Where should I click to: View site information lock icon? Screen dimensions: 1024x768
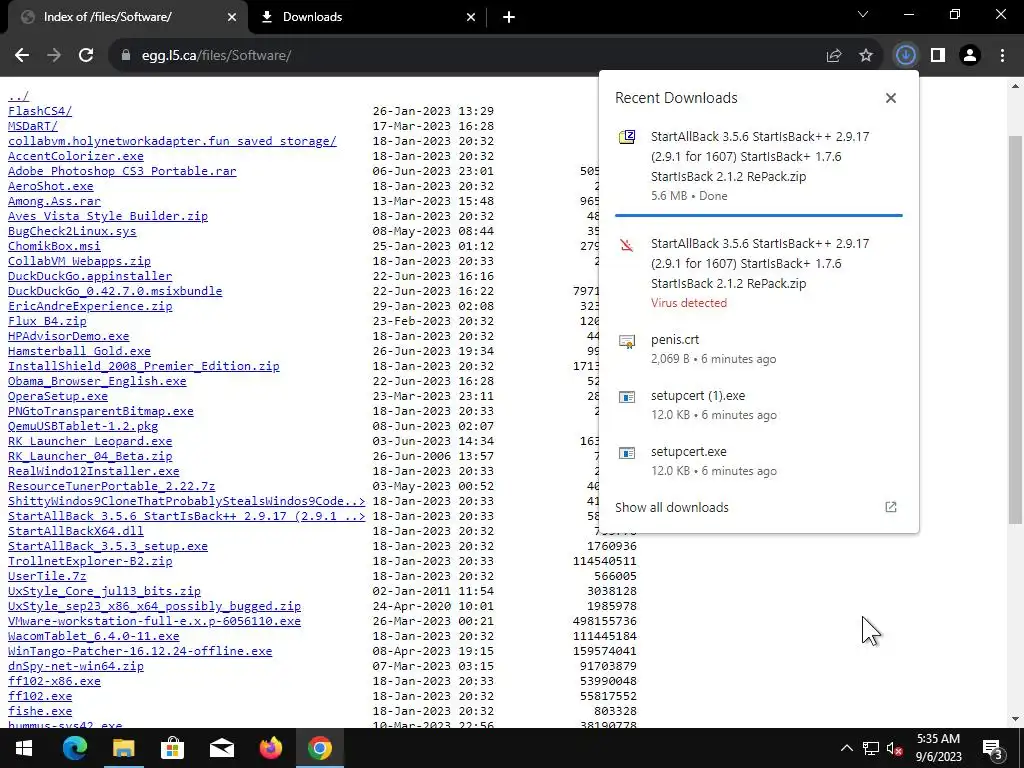coord(126,56)
